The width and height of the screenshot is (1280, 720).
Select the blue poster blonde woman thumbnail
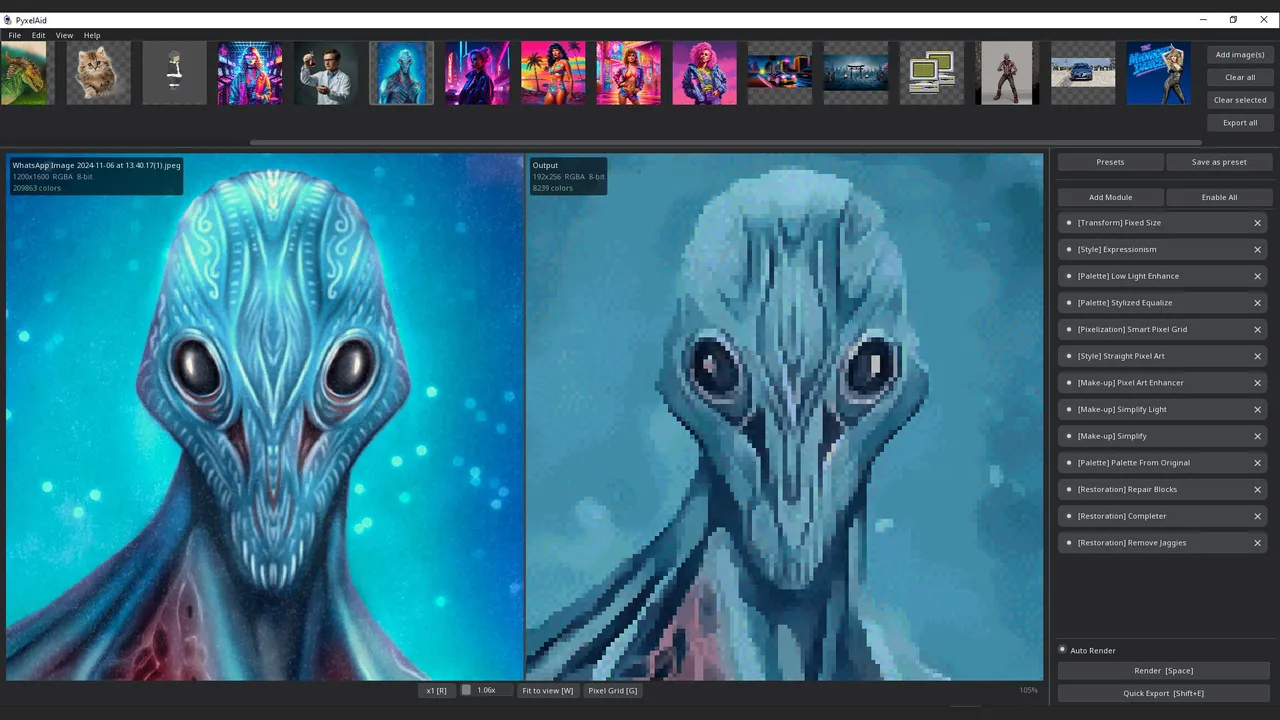pos(1159,73)
